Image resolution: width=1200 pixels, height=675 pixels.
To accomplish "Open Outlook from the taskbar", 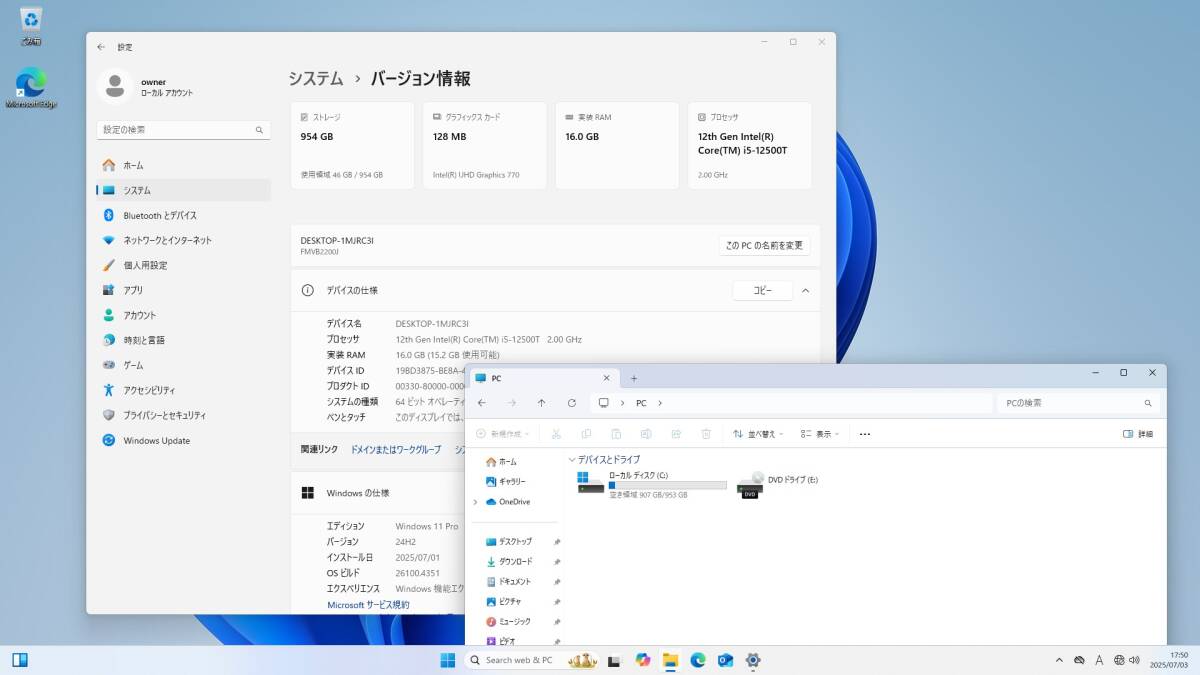I will tap(725, 661).
